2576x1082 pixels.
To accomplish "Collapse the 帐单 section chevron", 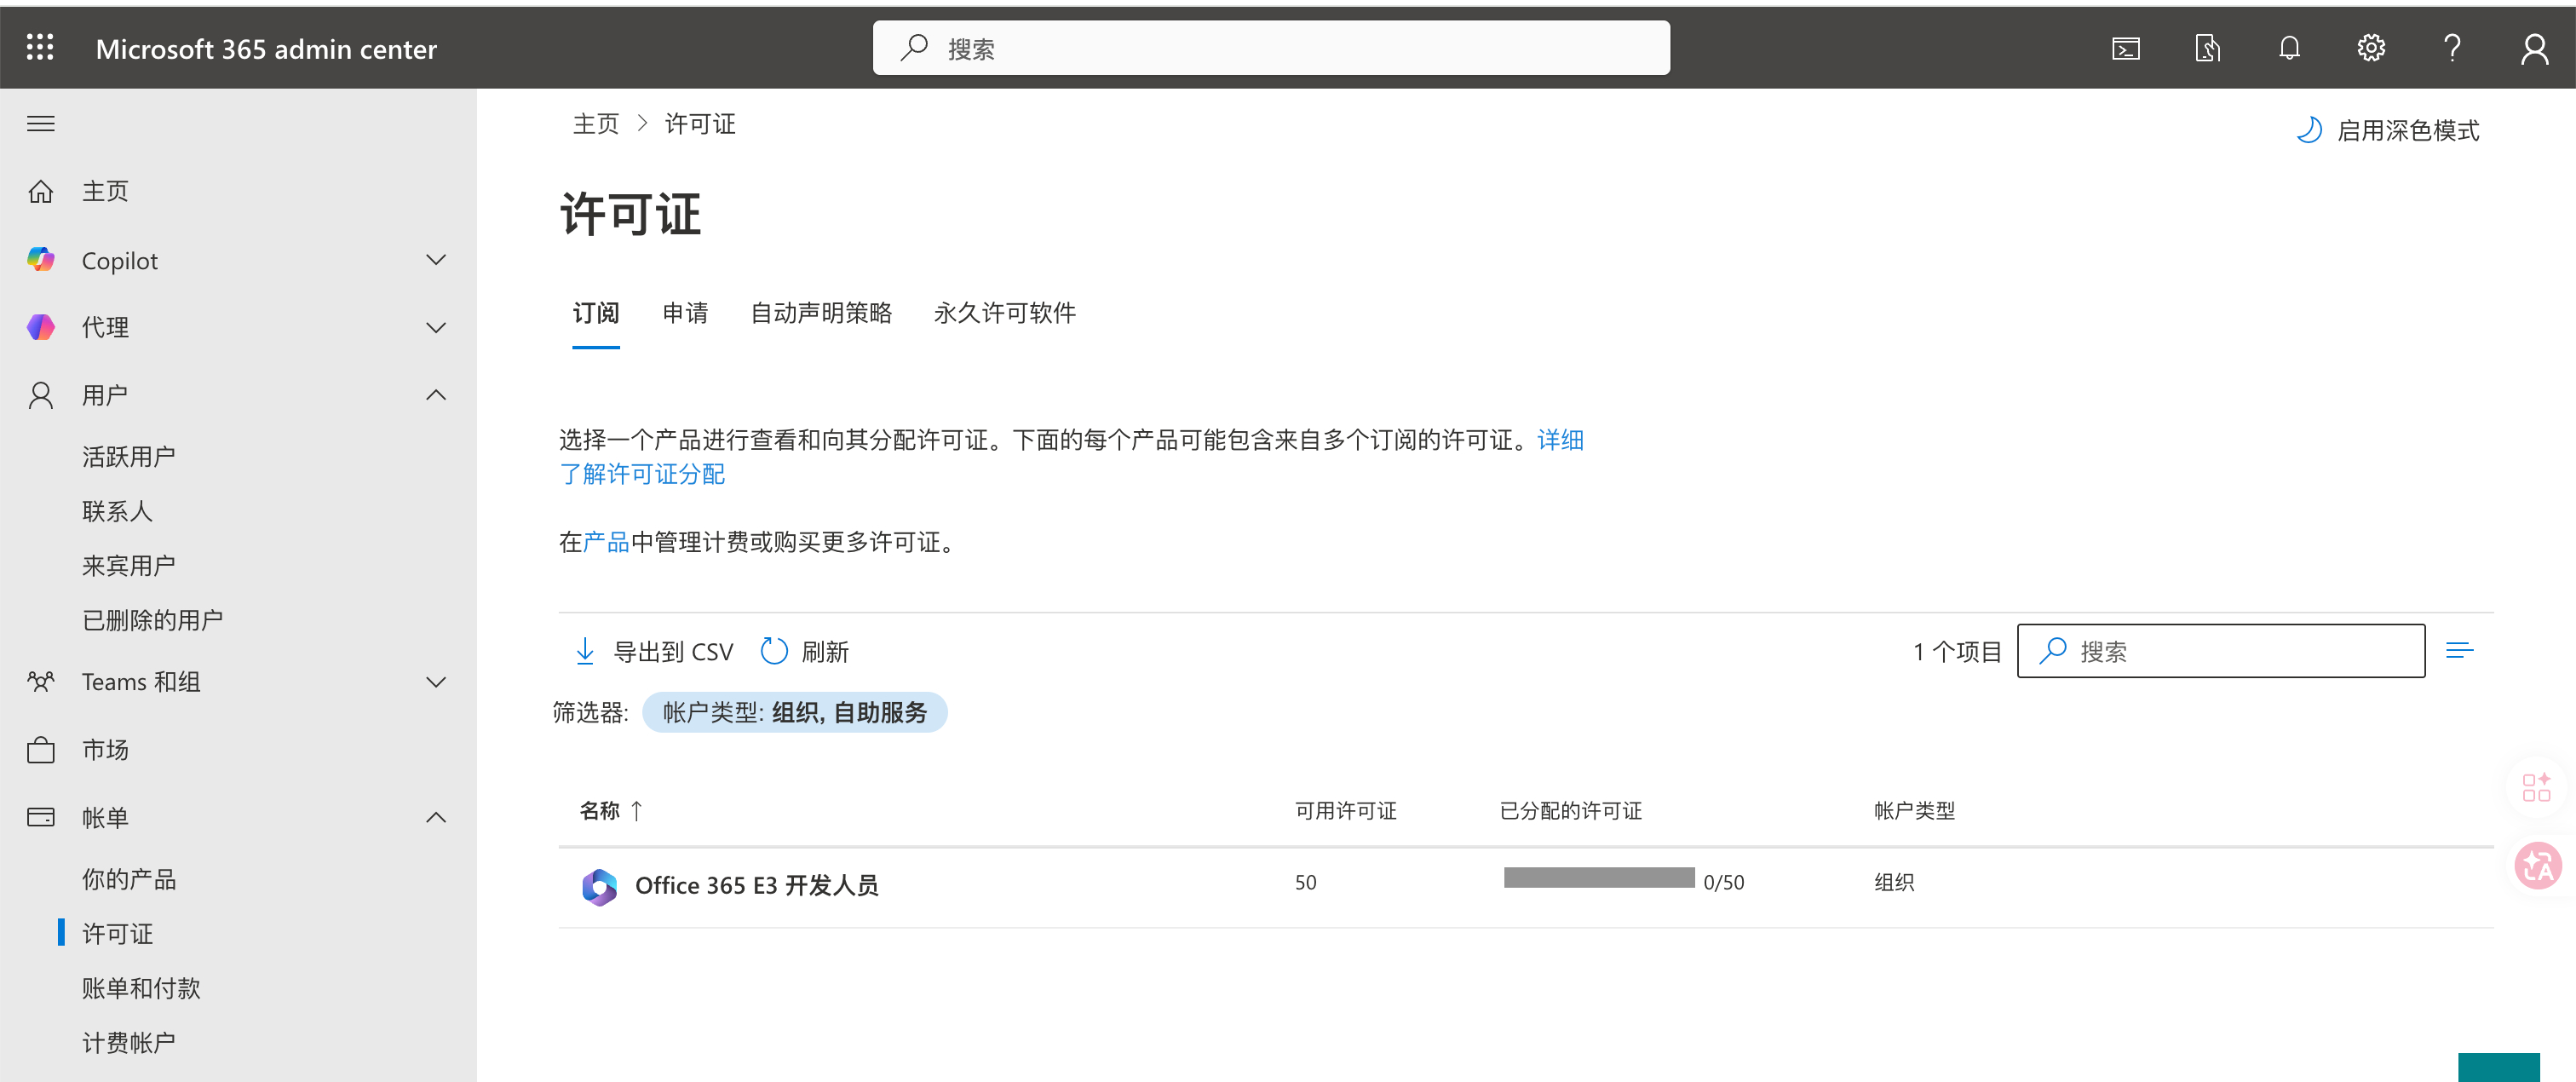I will tap(436, 817).
